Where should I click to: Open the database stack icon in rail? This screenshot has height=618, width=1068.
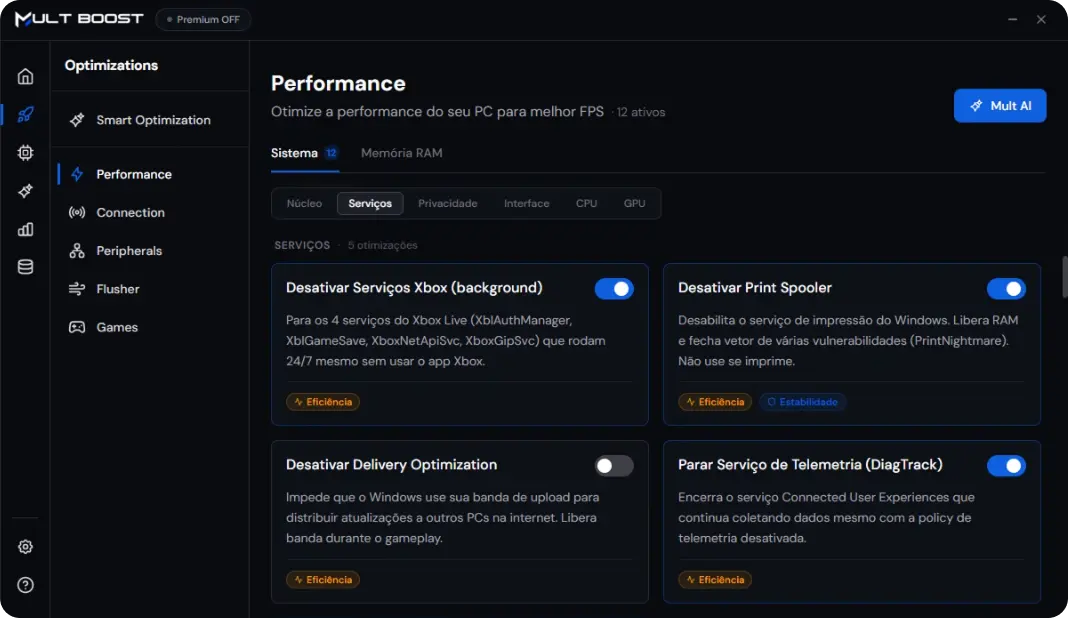(25, 267)
